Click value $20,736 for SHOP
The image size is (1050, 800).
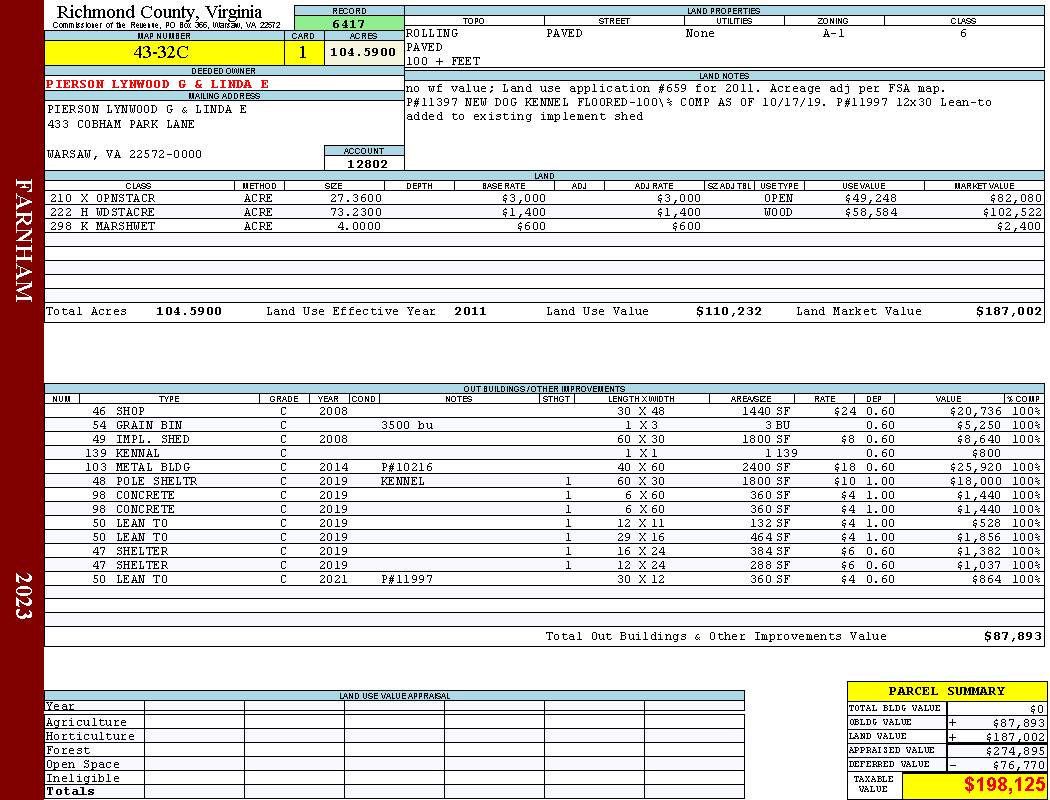pyautogui.click(x=976, y=411)
